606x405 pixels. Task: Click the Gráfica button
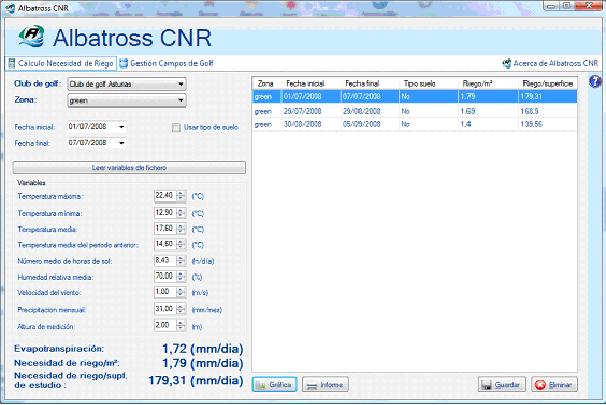pyautogui.click(x=274, y=385)
